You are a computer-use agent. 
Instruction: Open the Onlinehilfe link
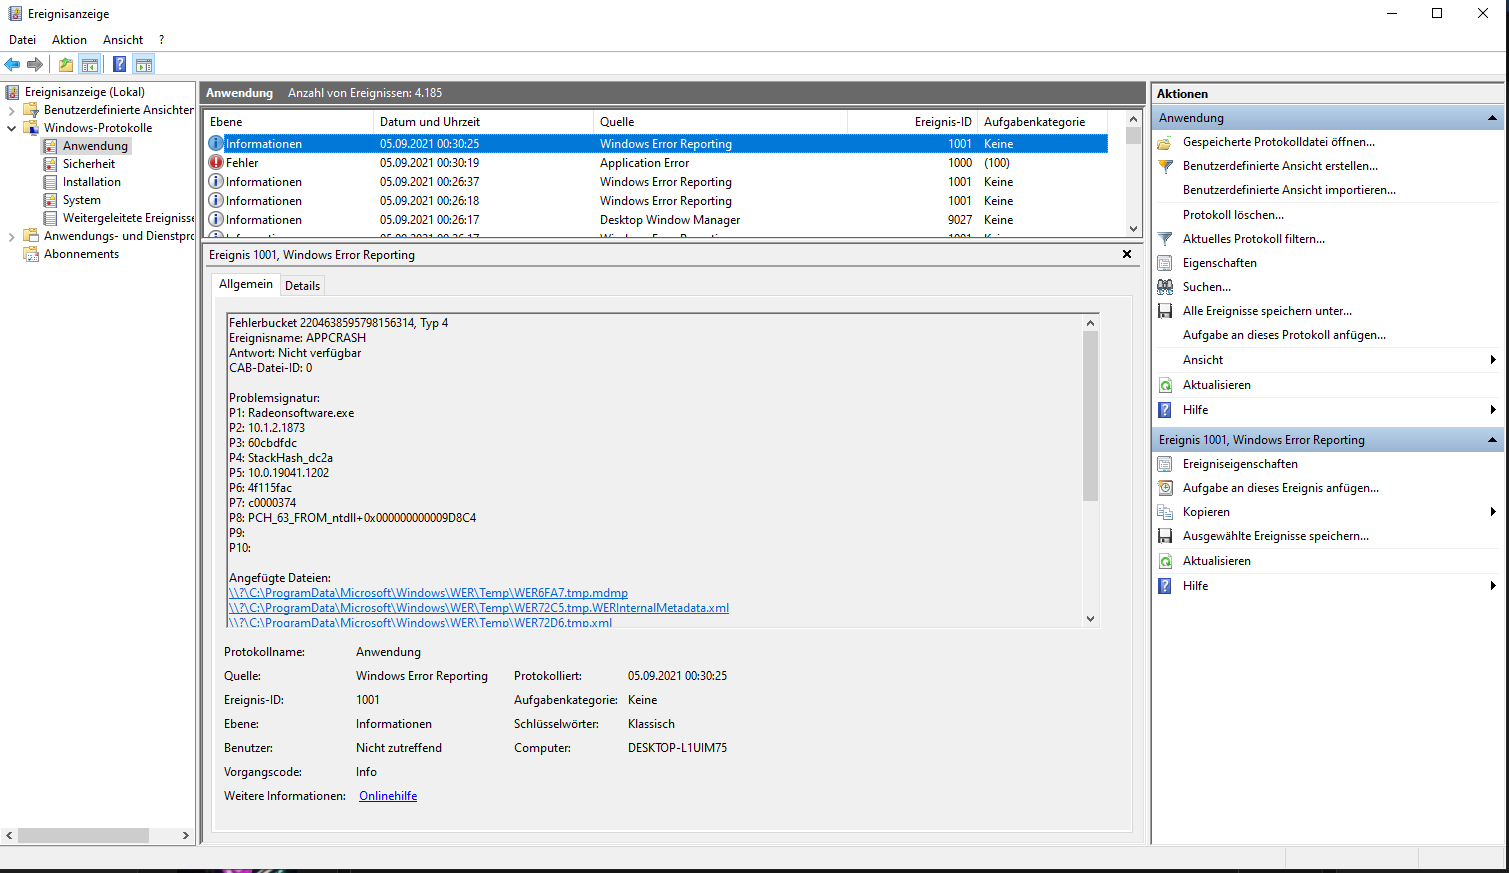click(388, 796)
